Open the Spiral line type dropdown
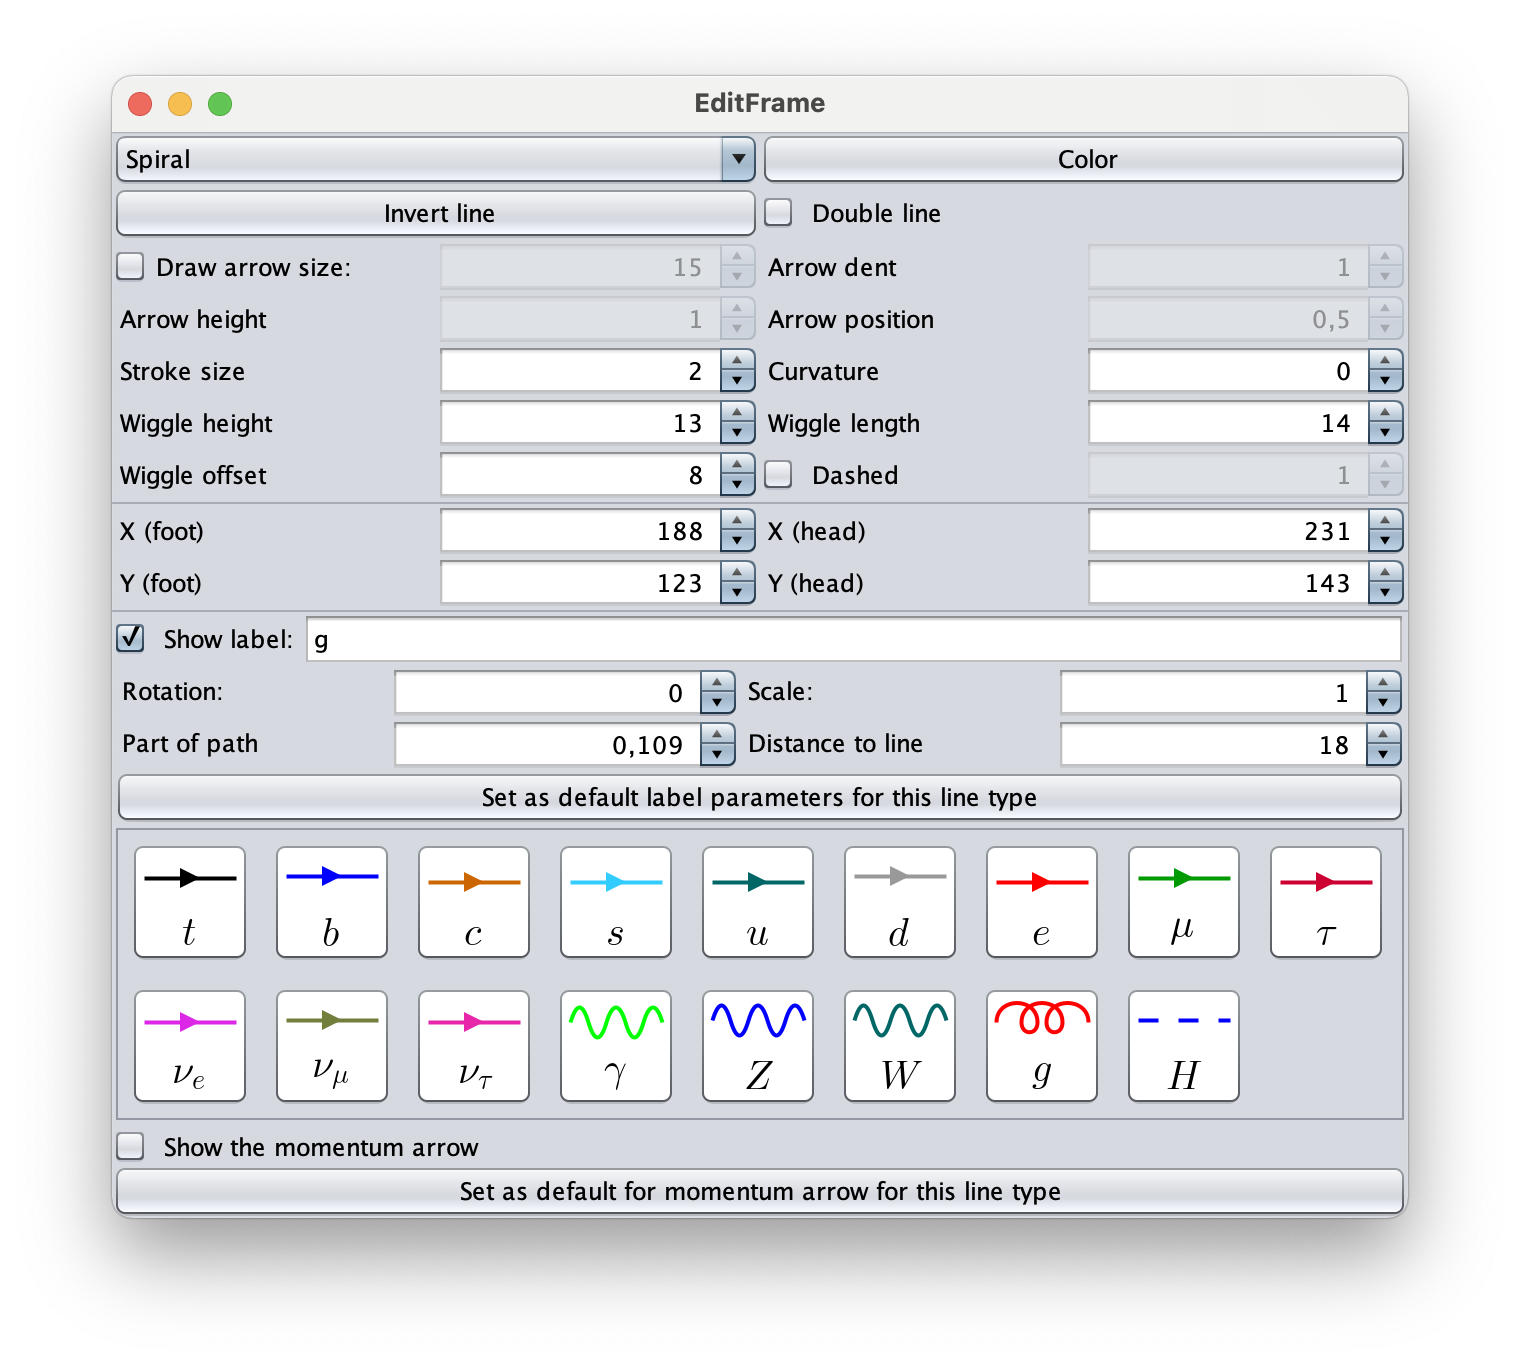1520x1366 pixels. (x=737, y=160)
